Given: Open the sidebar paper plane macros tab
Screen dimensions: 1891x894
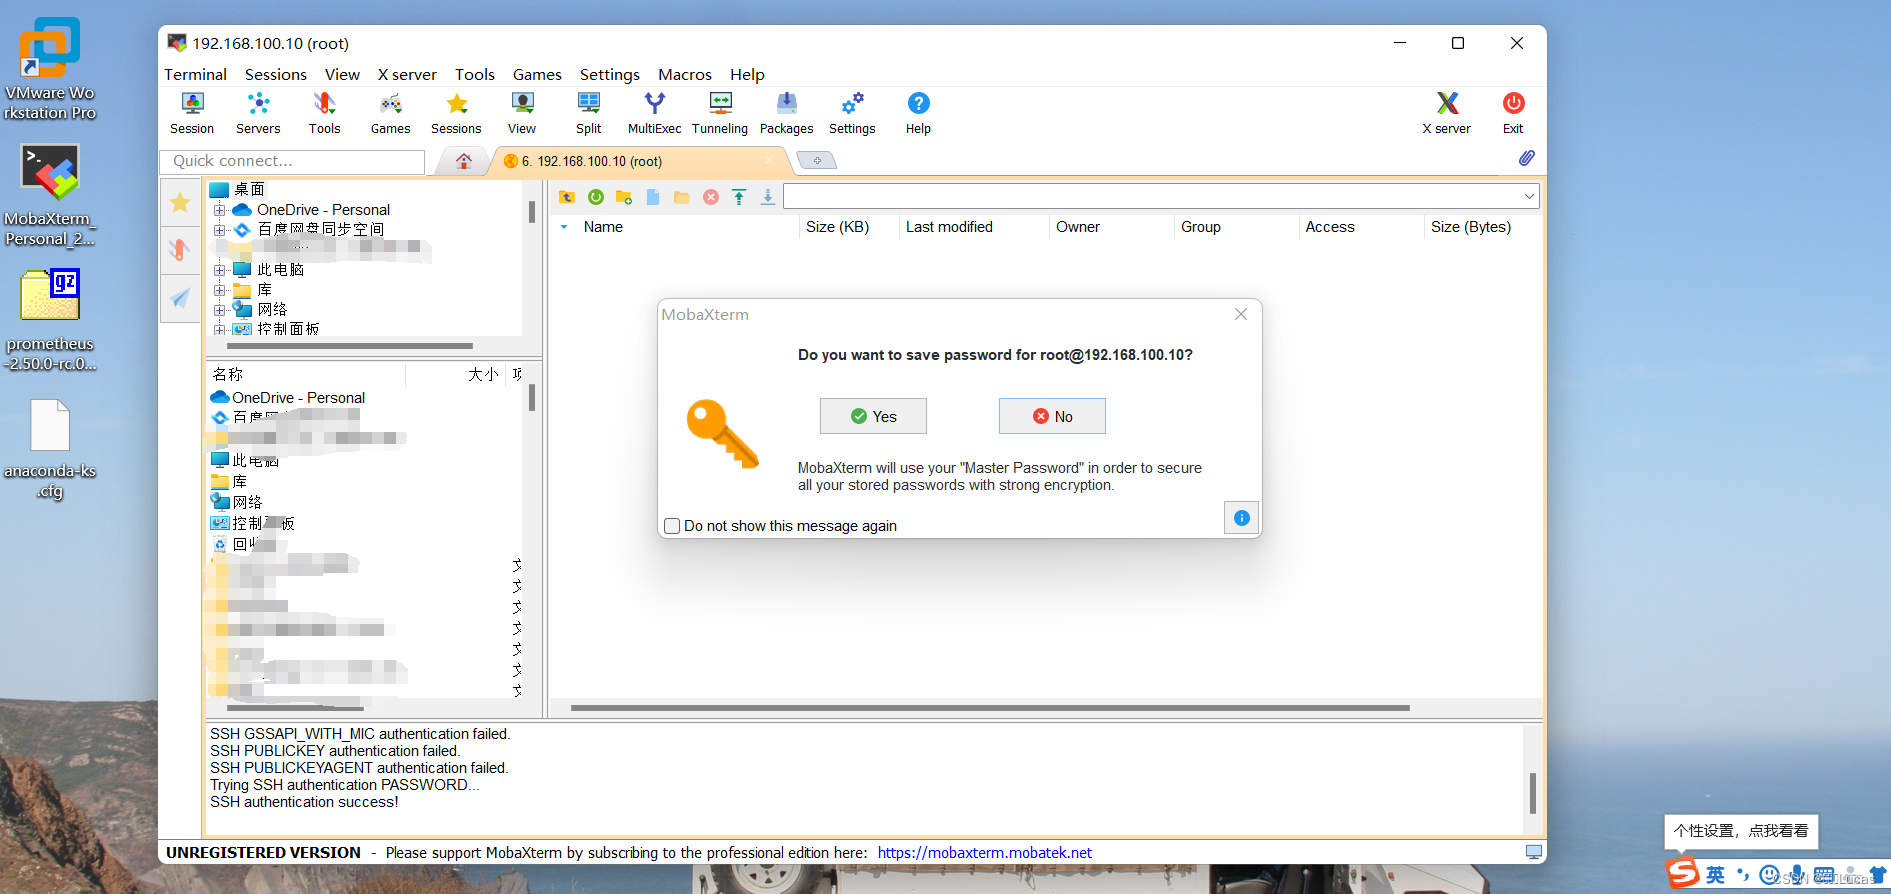Looking at the screenshot, I should click(180, 298).
